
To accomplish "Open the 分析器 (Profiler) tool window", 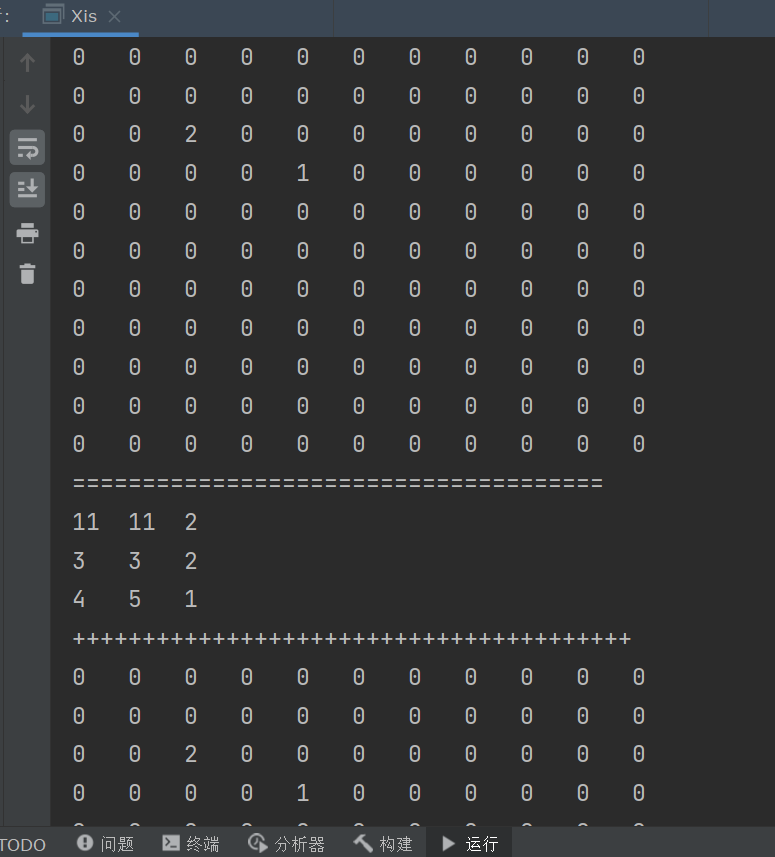I will (287, 844).
